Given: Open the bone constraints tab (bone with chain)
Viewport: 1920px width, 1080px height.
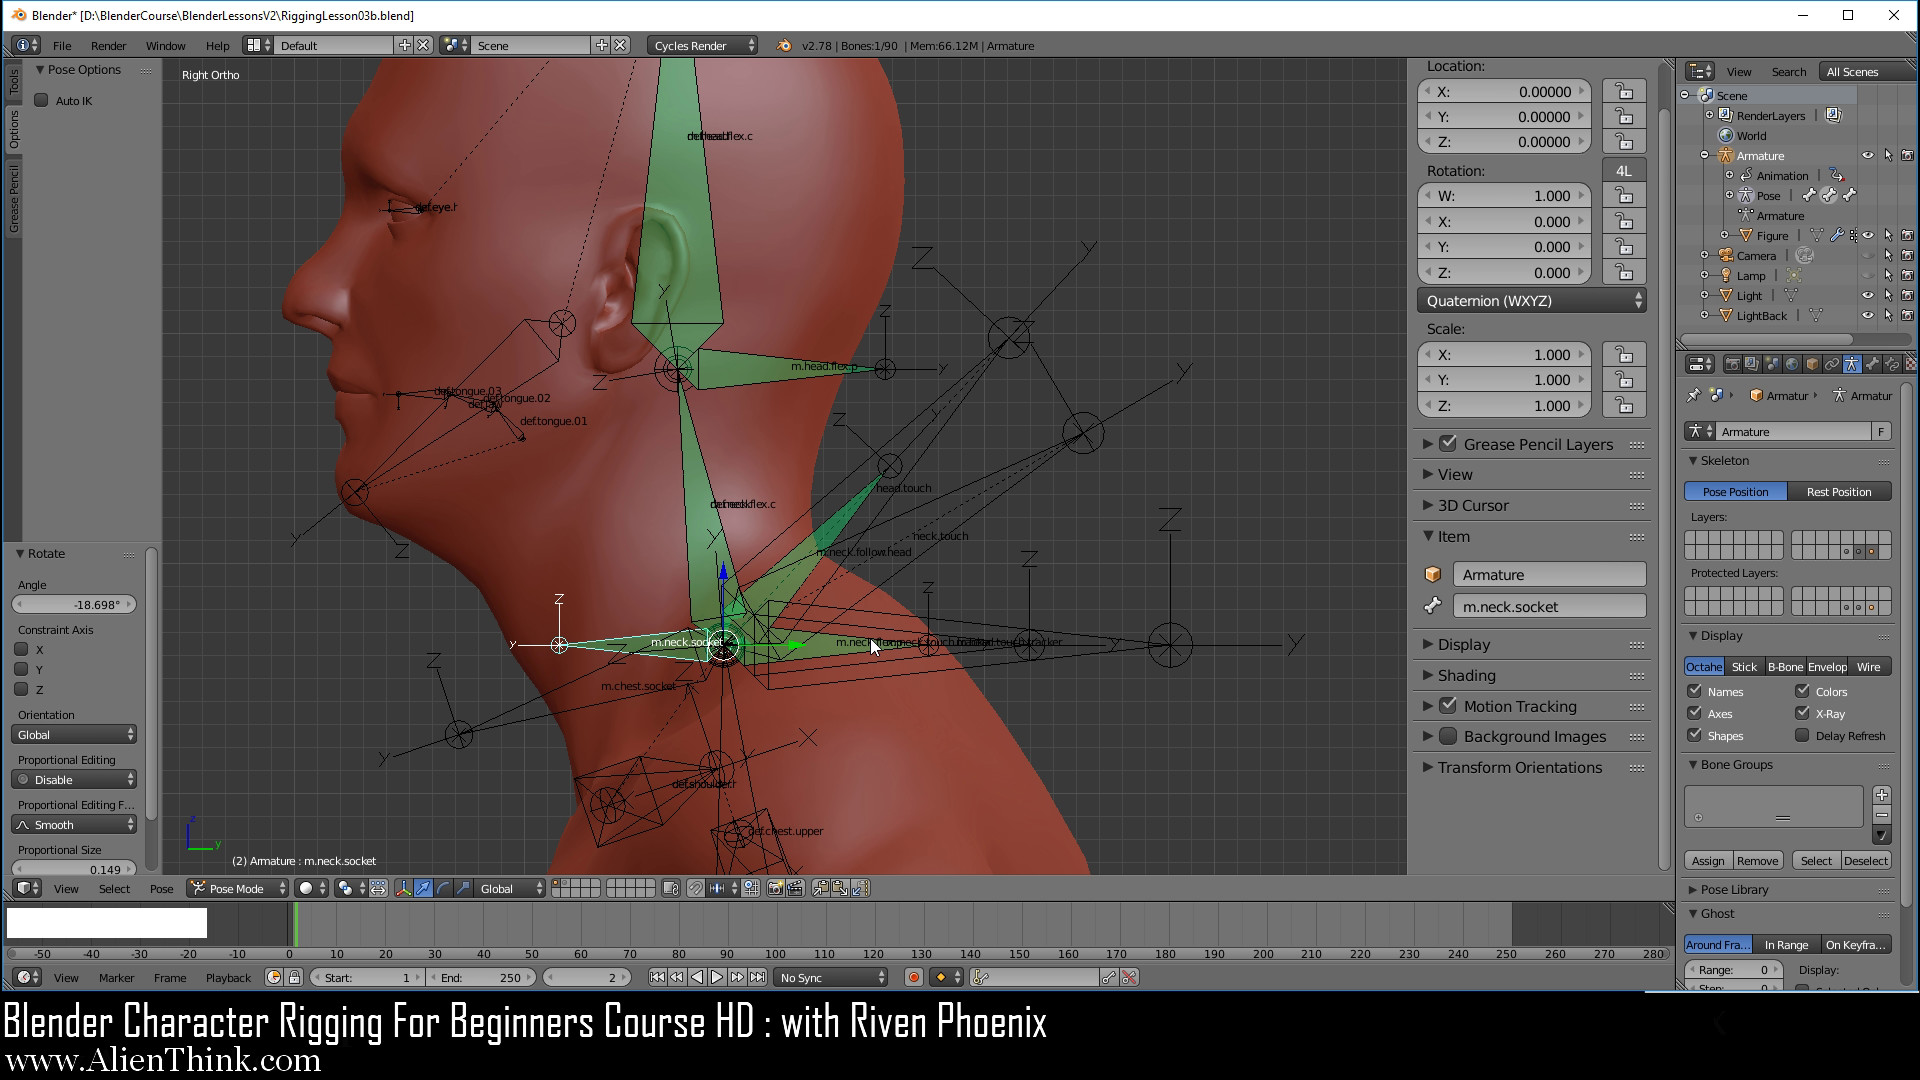Looking at the screenshot, I should coord(1893,364).
